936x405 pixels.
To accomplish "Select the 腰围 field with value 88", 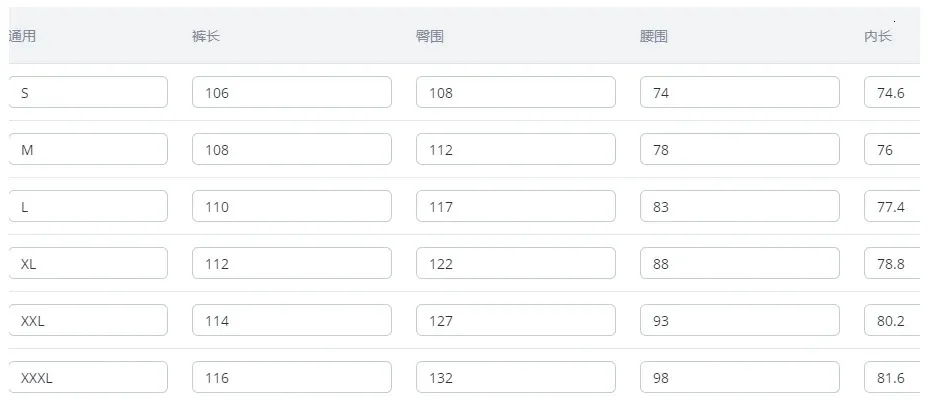I will pyautogui.click(x=740, y=263).
